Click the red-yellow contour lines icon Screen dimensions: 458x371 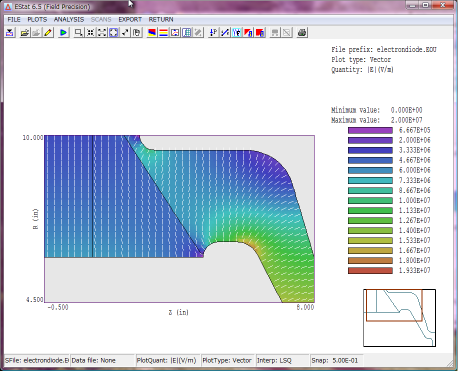[x=163, y=33]
